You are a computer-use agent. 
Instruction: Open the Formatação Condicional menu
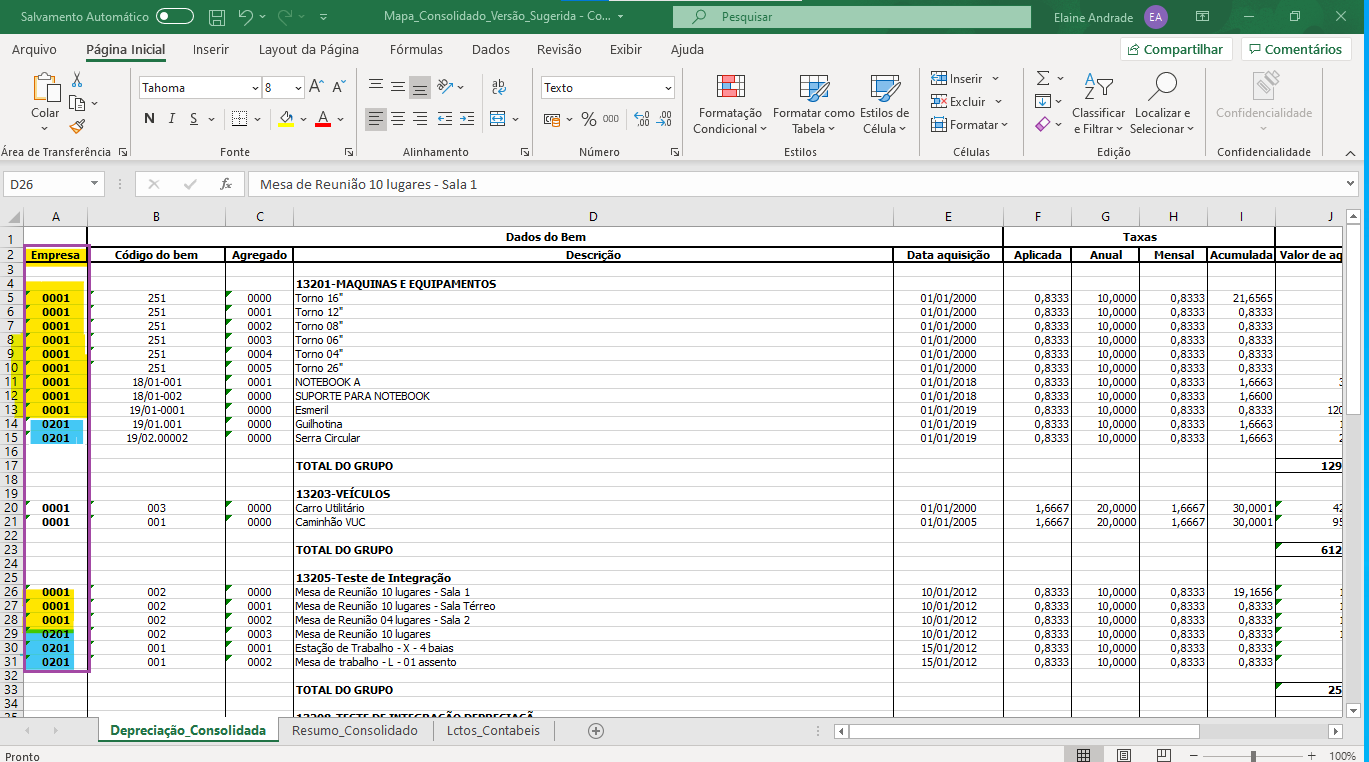point(730,104)
